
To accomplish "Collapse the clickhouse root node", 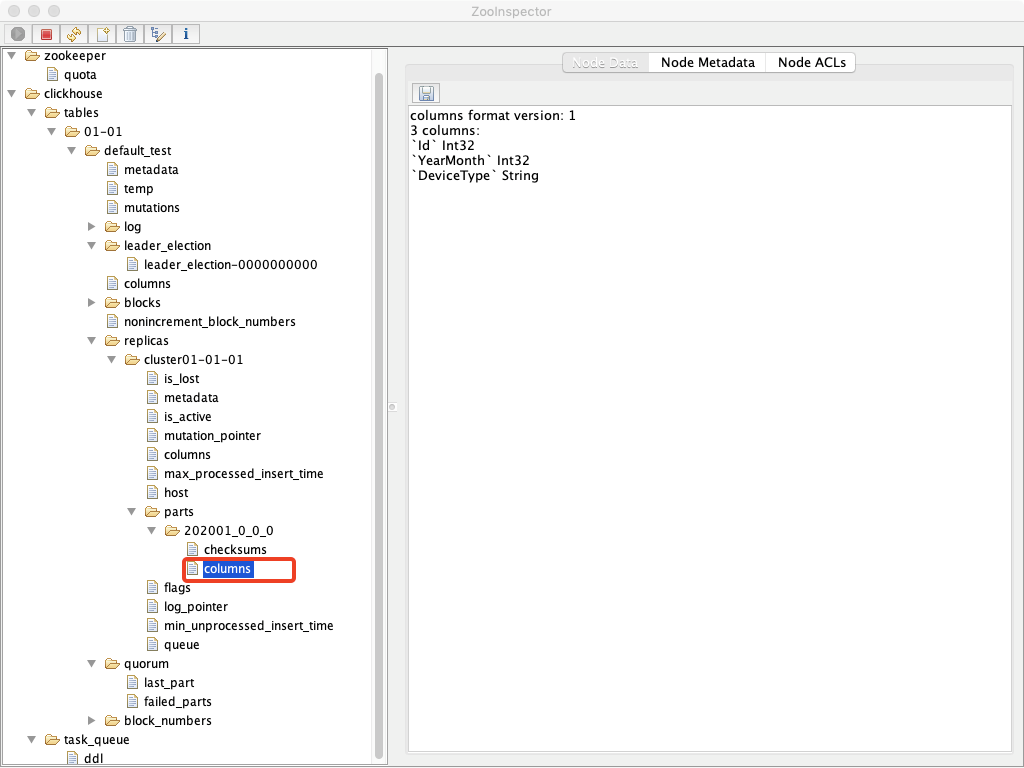I will coord(12,93).
